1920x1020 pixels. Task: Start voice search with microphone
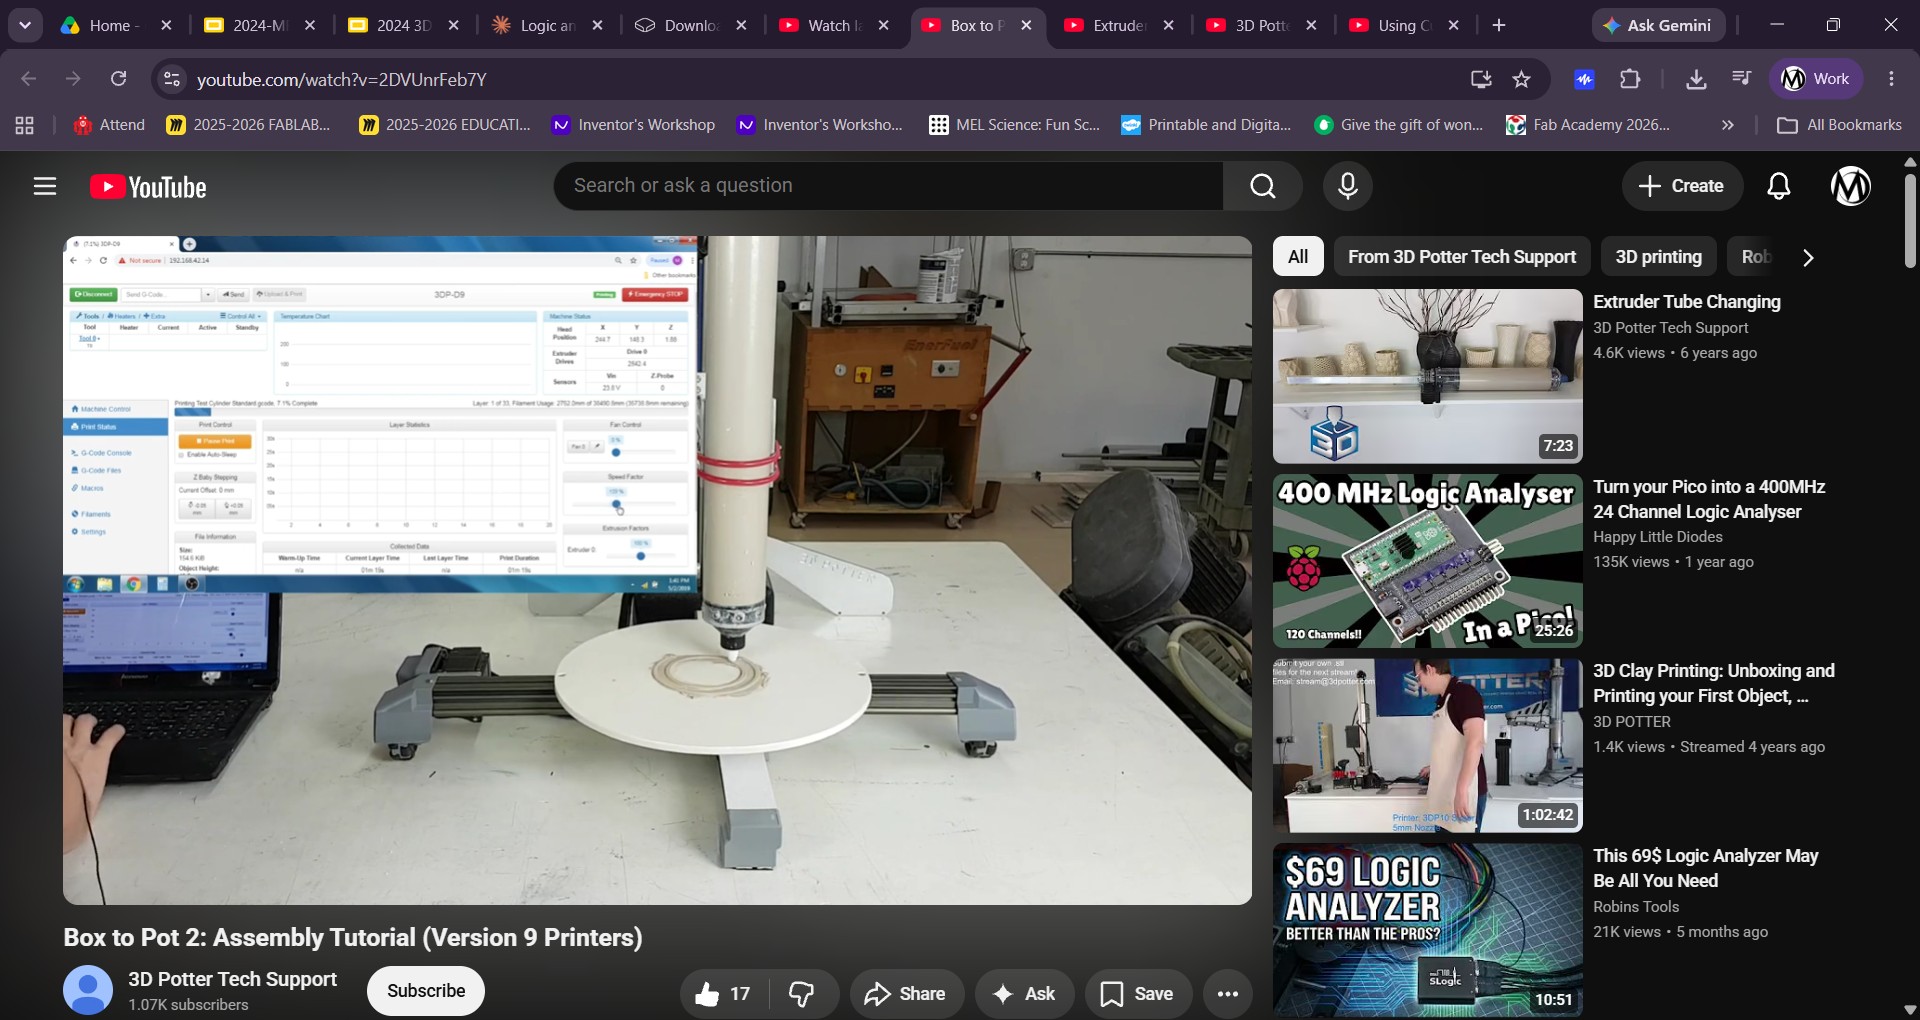click(x=1347, y=186)
